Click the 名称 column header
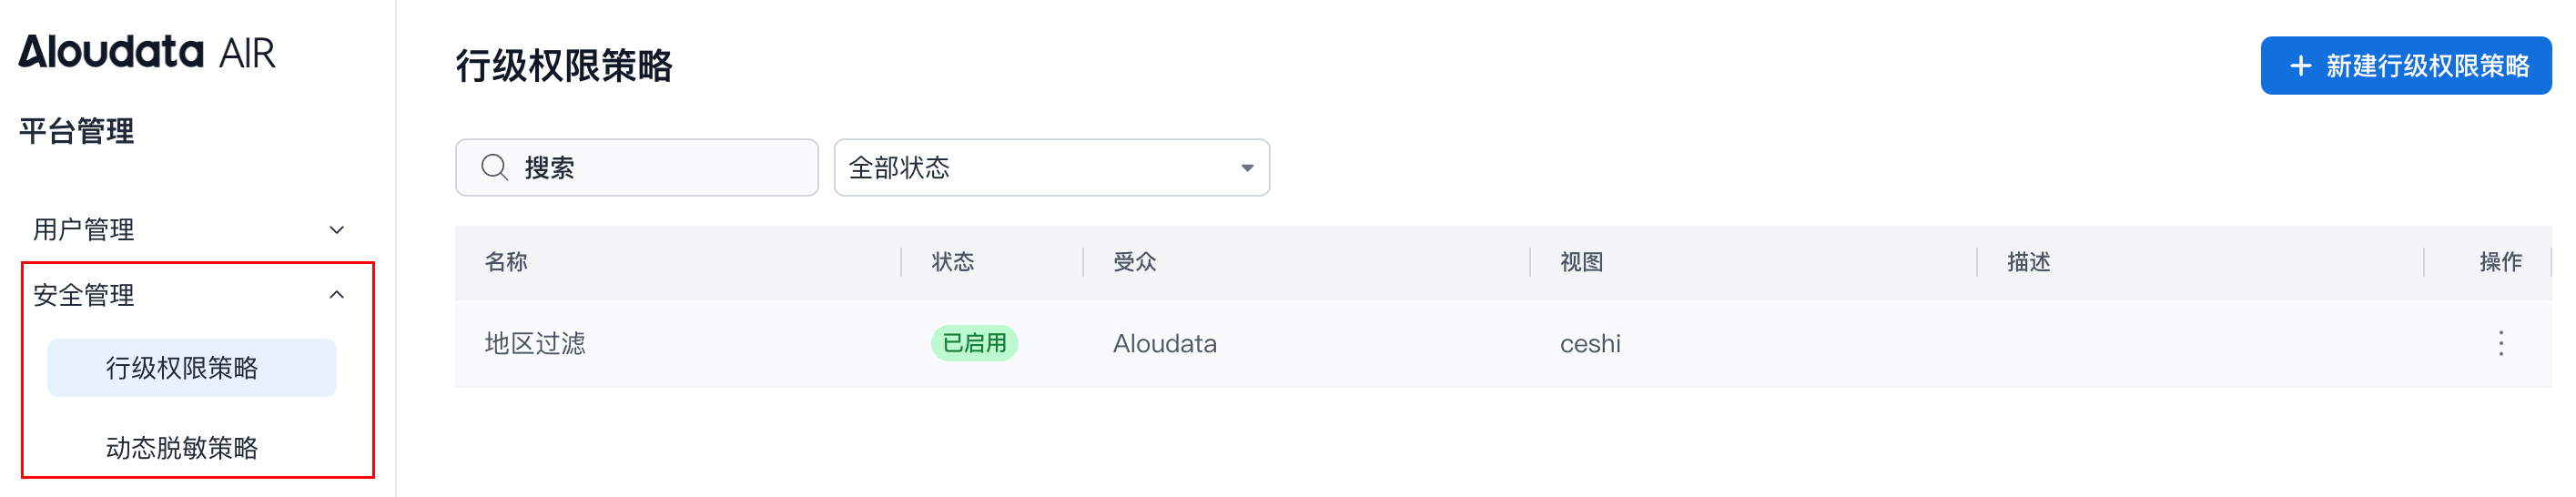This screenshot has width=2576, height=497. coord(506,262)
